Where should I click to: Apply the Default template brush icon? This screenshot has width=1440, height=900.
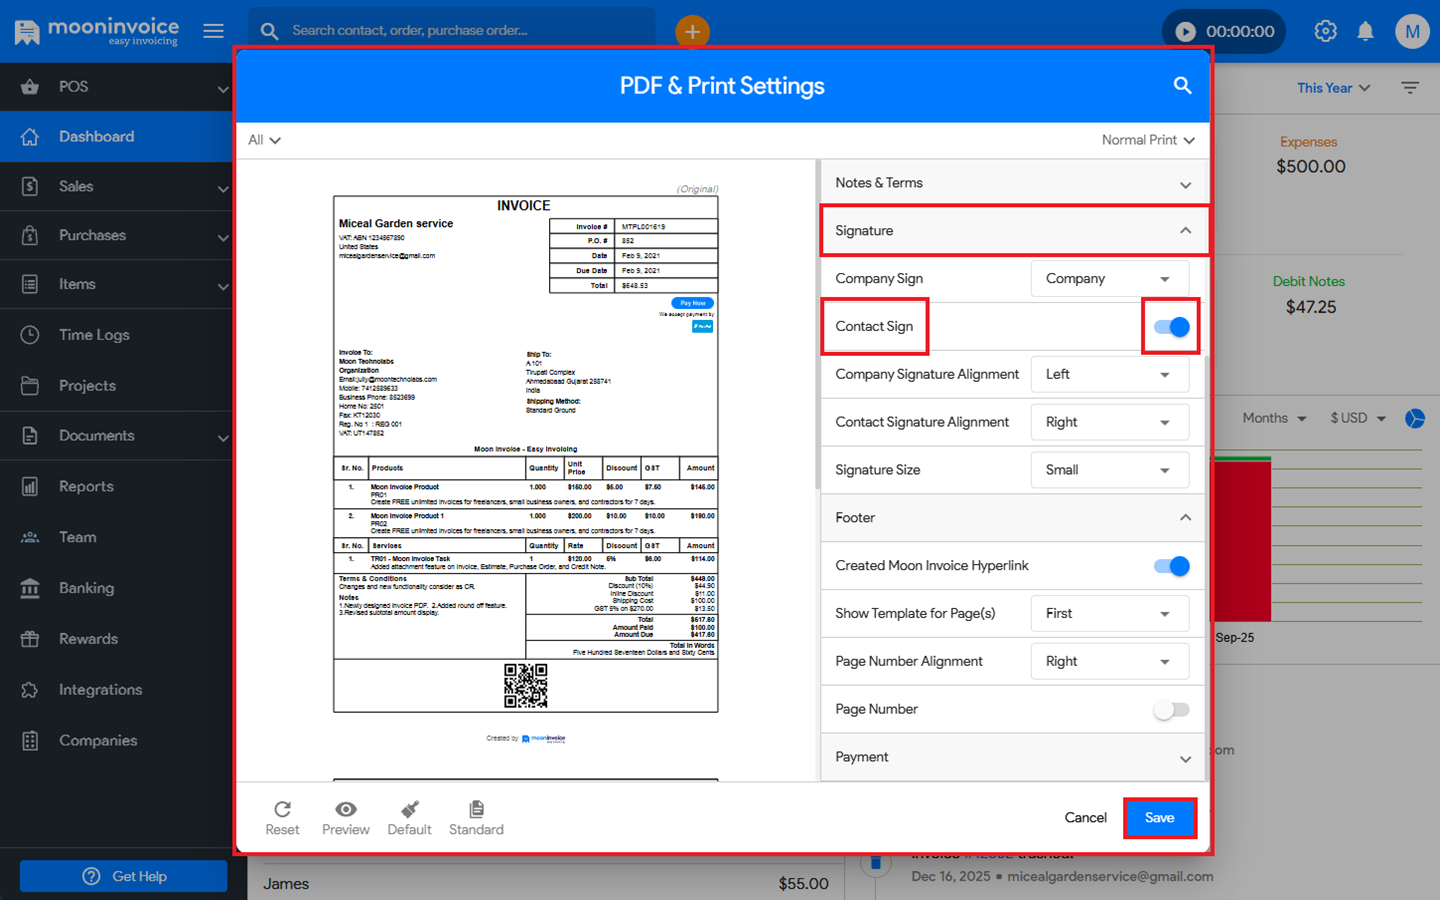coord(409,810)
